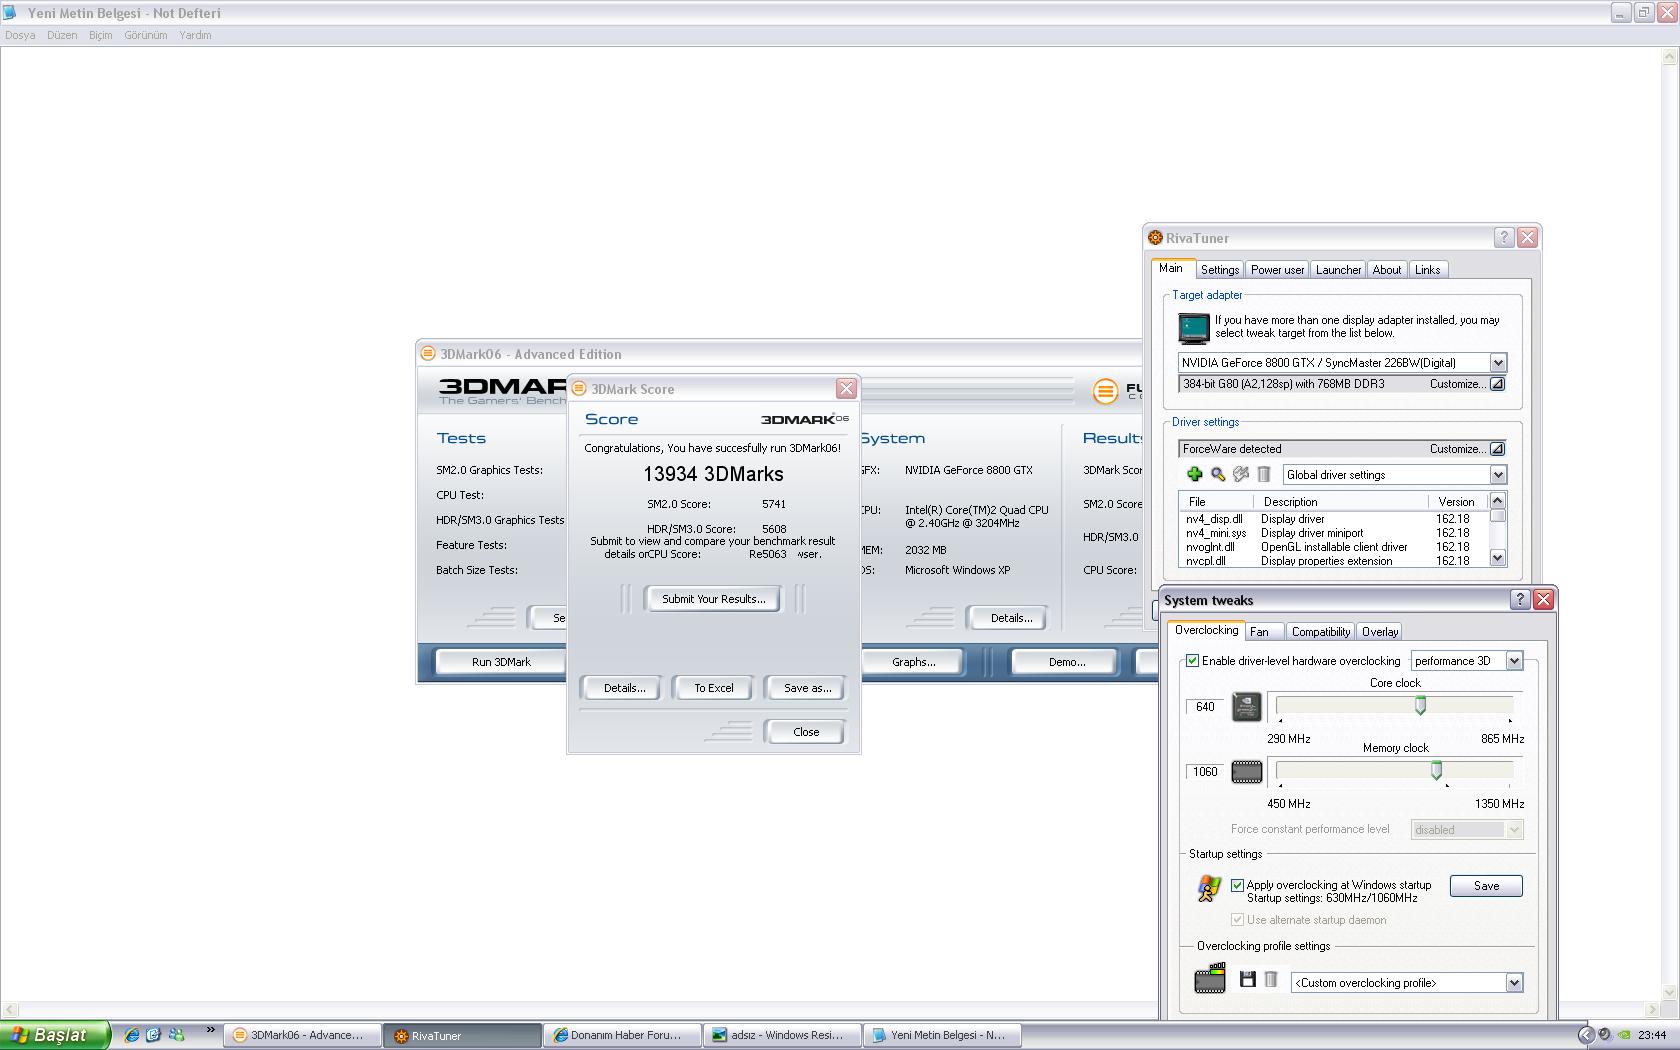Click the driver file list scrollbar down arrow
The width and height of the screenshot is (1680, 1050).
pos(1497,559)
